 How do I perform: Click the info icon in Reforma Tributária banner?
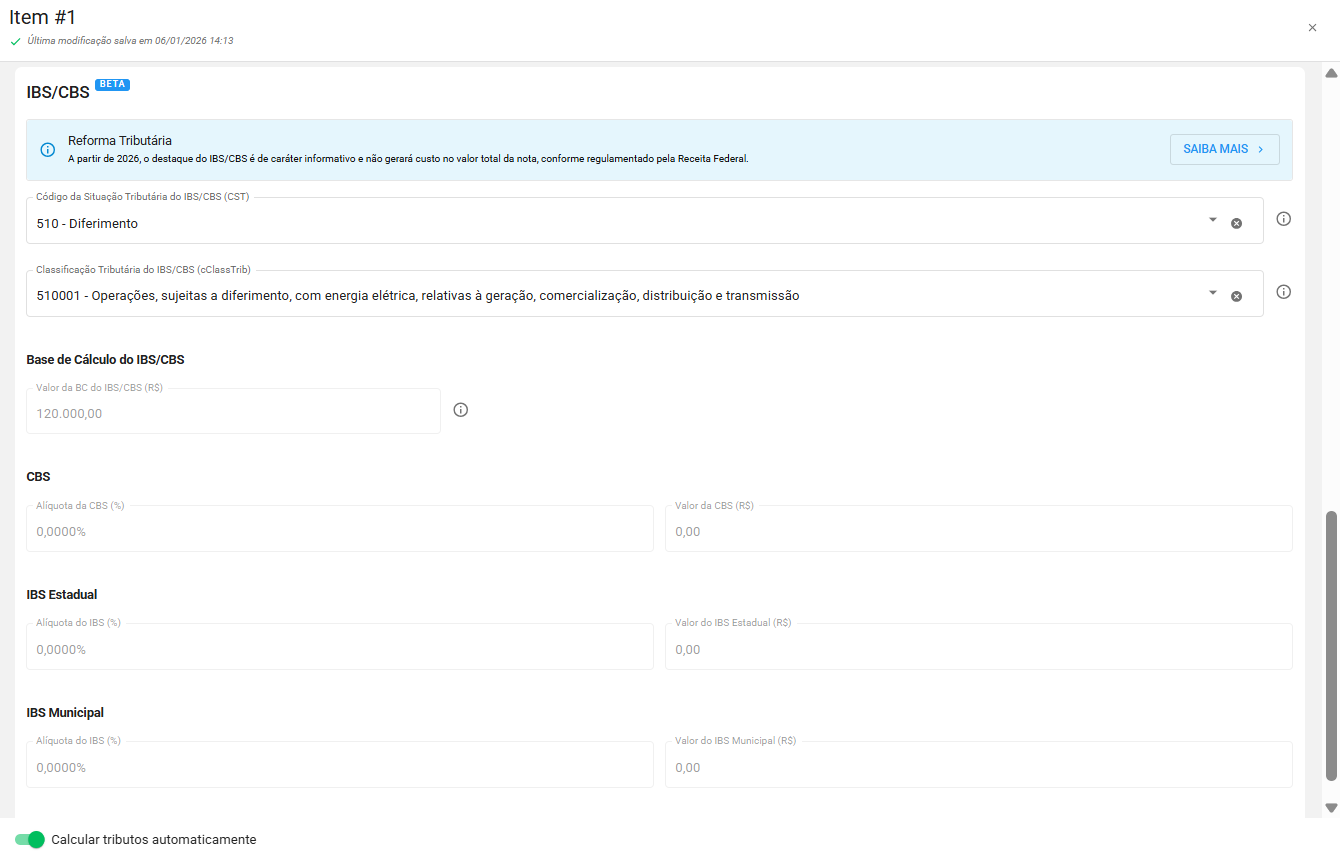point(48,150)
